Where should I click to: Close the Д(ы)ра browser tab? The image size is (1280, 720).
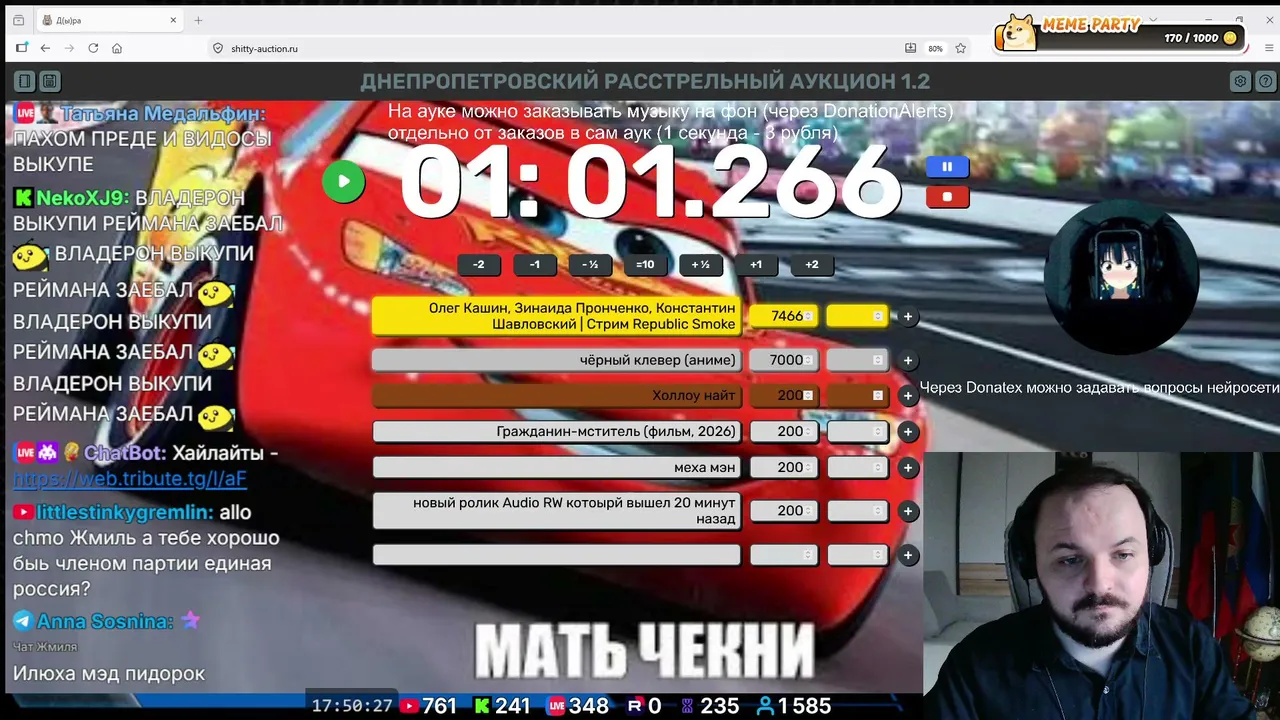[x=173, y=20]
